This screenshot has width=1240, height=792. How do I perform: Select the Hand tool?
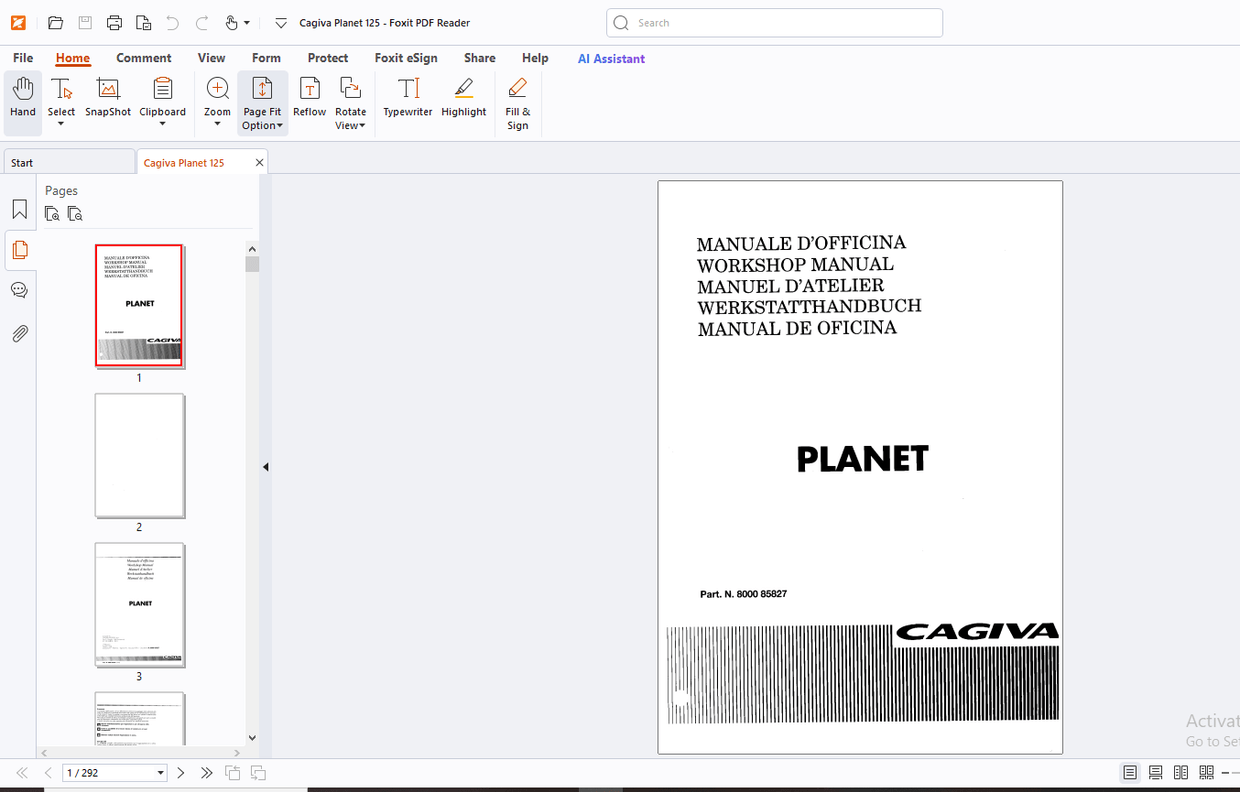[22, 100]
